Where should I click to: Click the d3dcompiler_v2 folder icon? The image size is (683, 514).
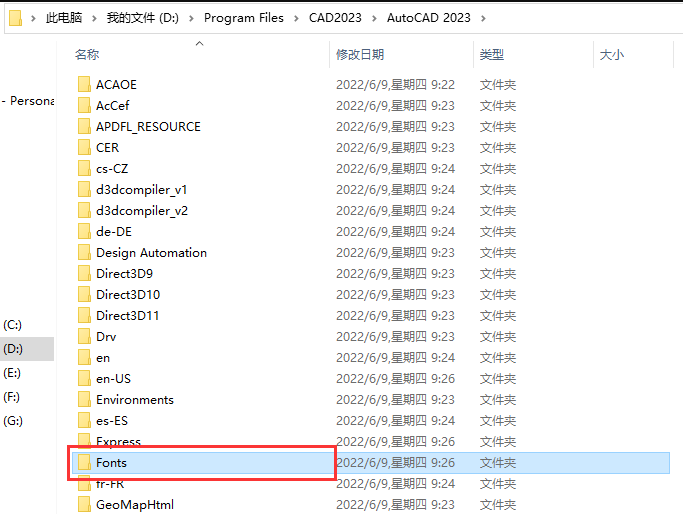84,210
